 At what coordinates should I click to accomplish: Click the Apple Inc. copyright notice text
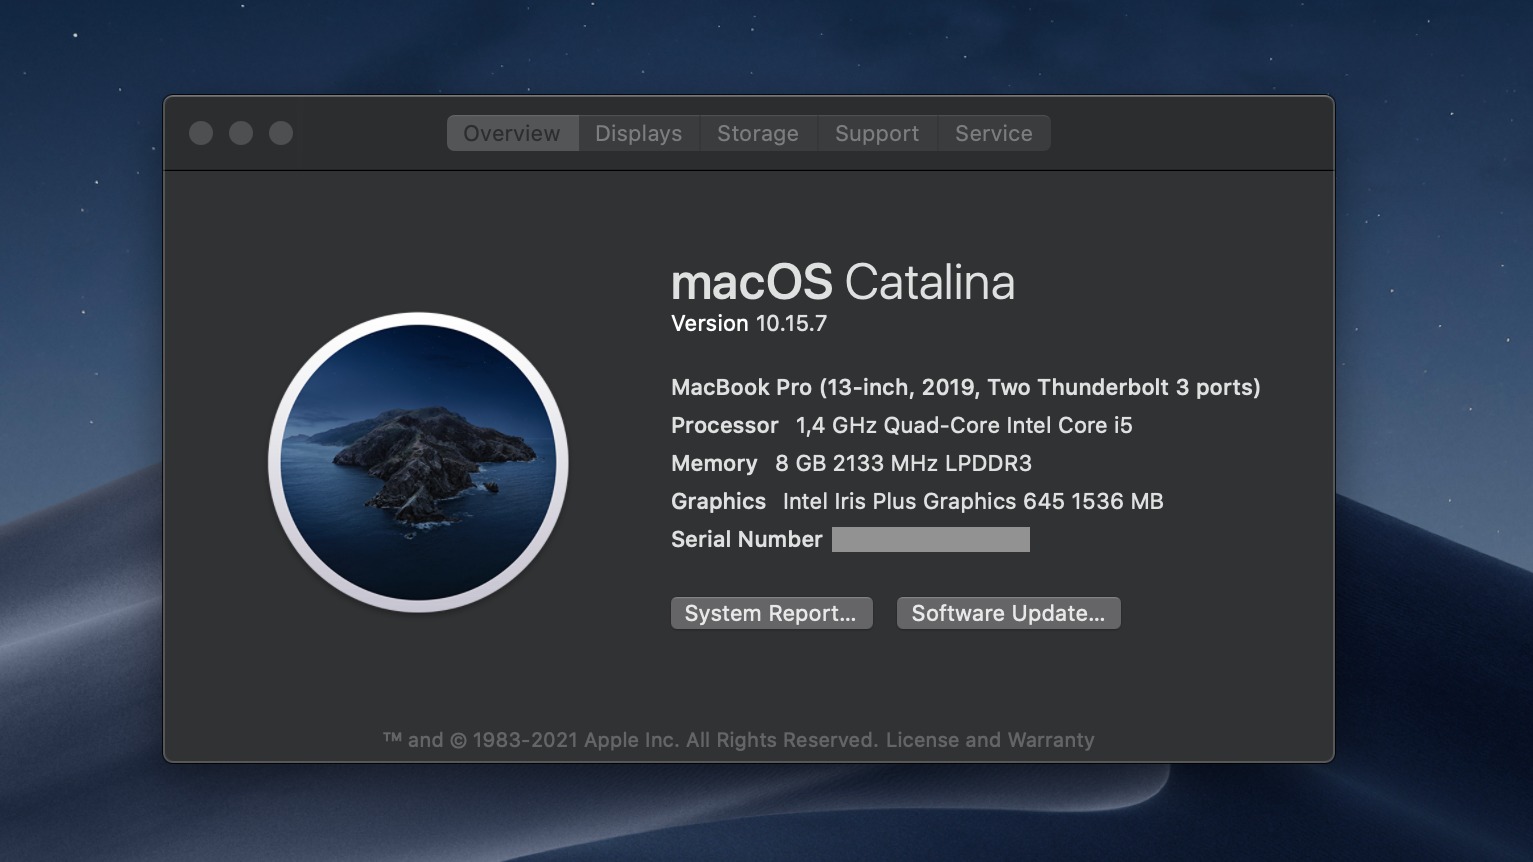(631, 740)
